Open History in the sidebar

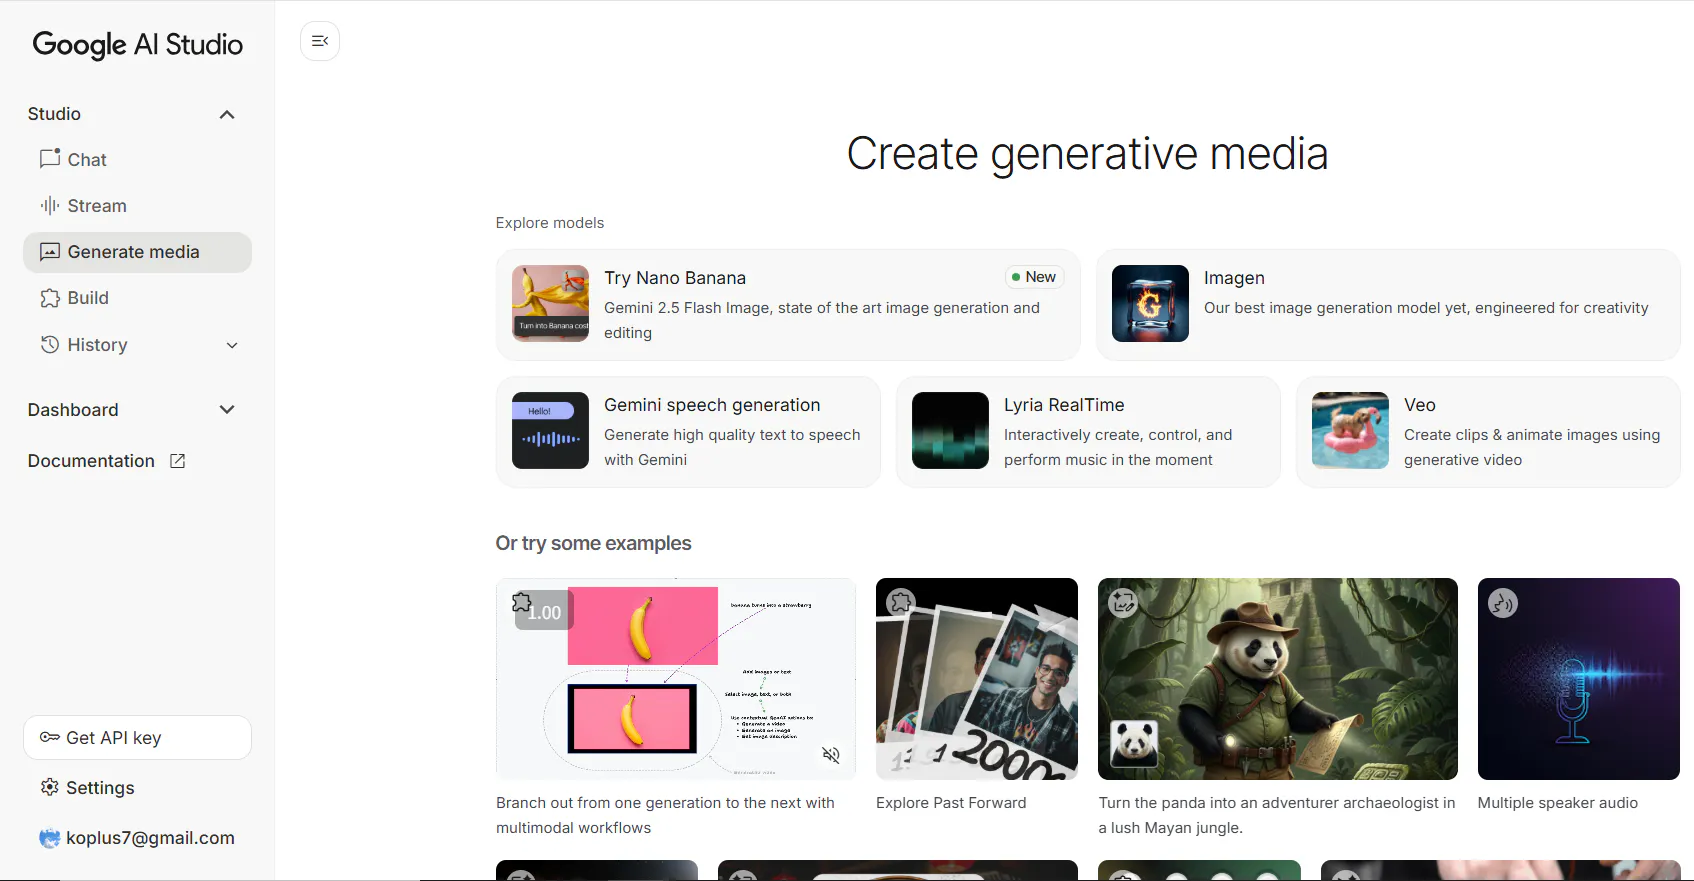tap(137, 344)
